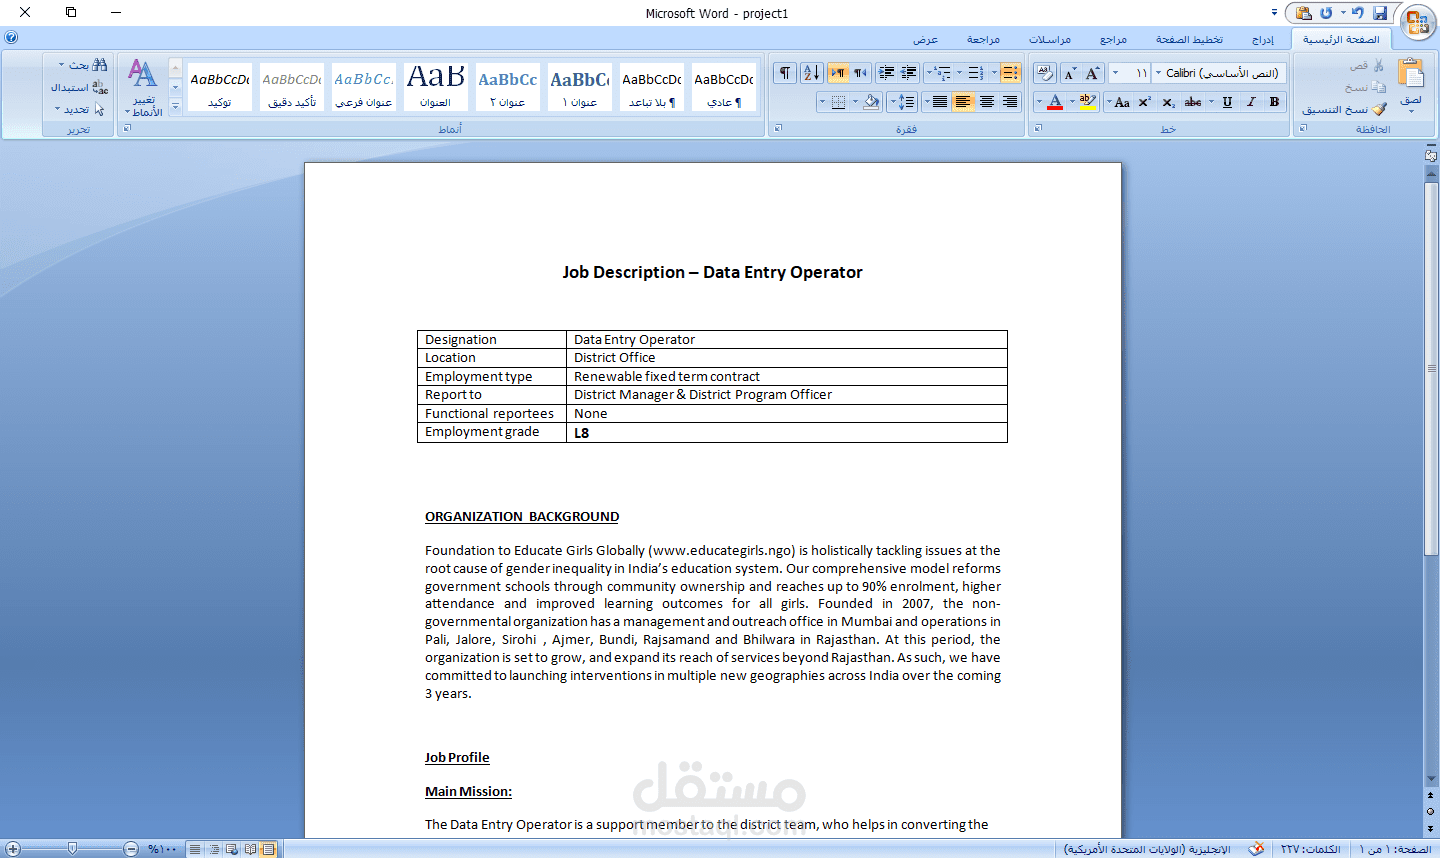Viewport: 1440px width, 858px height.
Task: Open the View tab (عرض)
Action: tap(925, 39)
